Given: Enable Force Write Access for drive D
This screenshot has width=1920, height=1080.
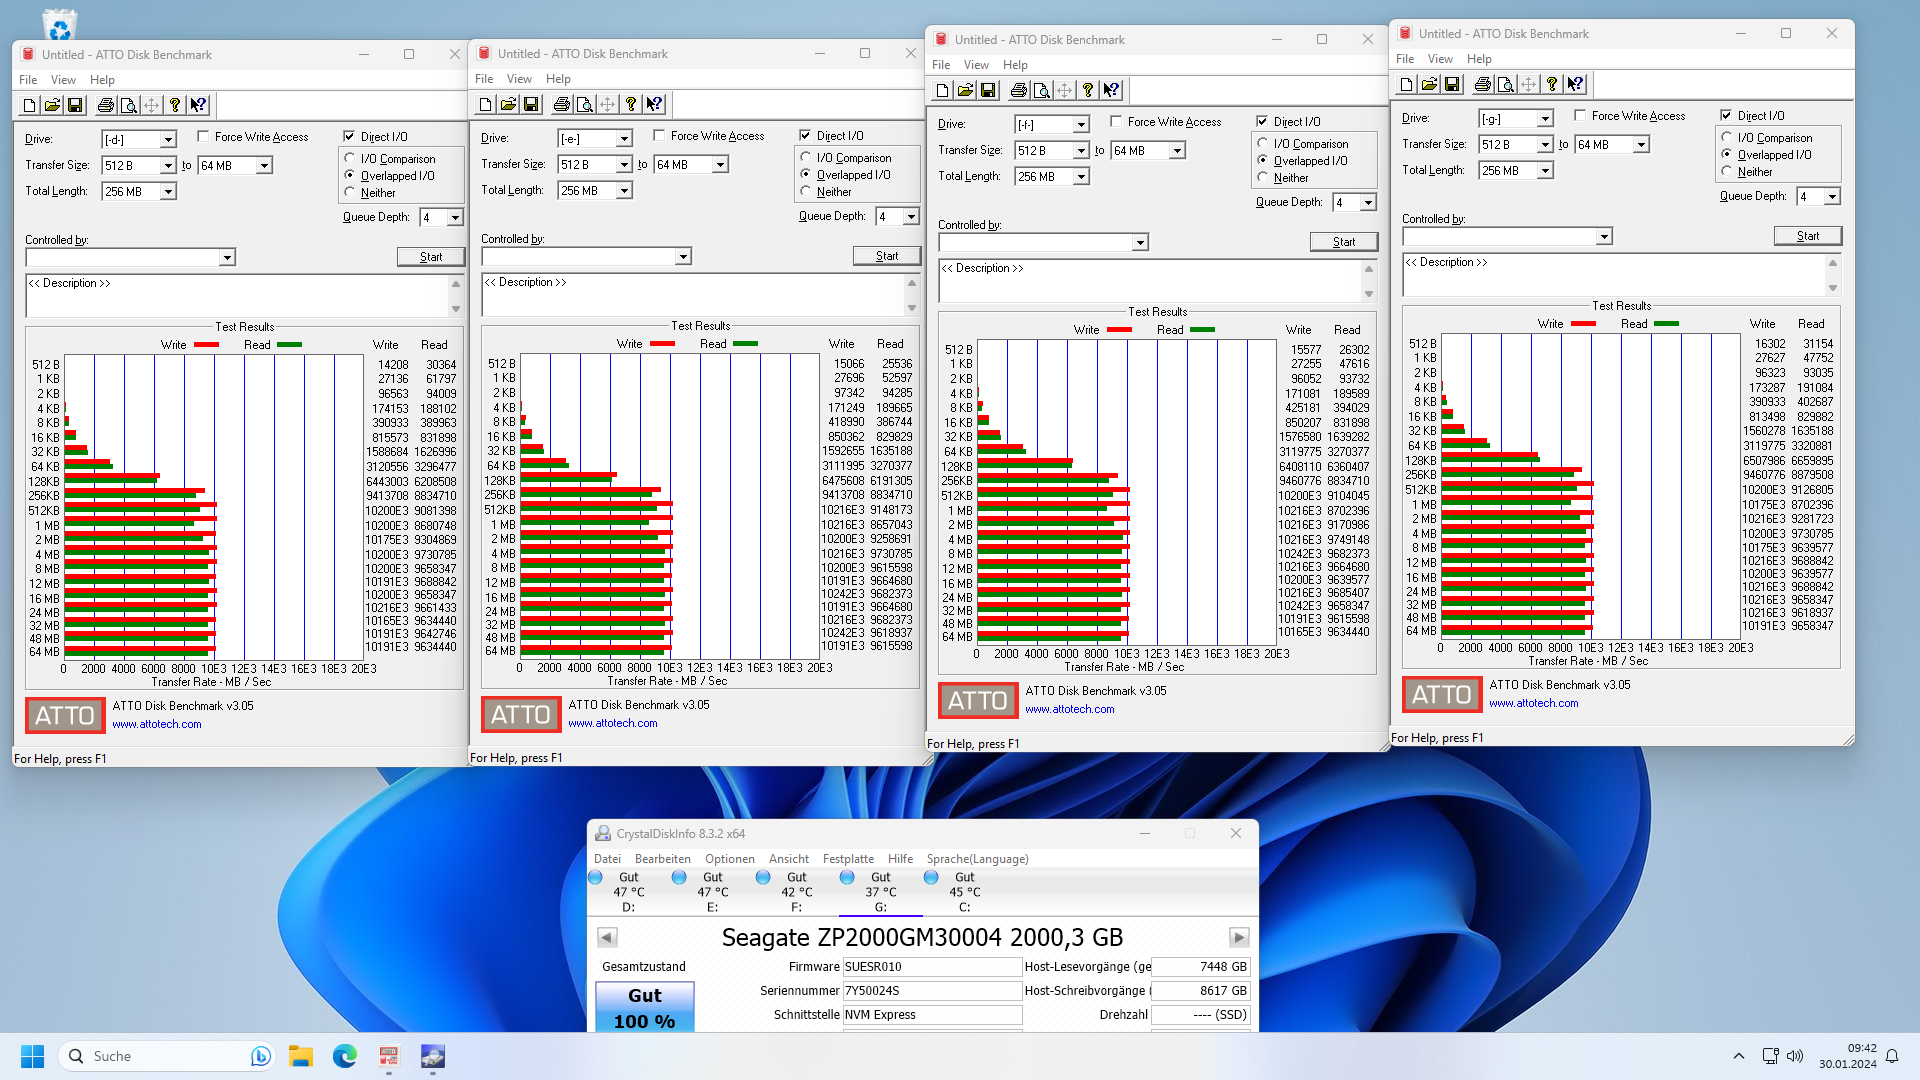Looking at the screenshot, I should tap(205, 136).
